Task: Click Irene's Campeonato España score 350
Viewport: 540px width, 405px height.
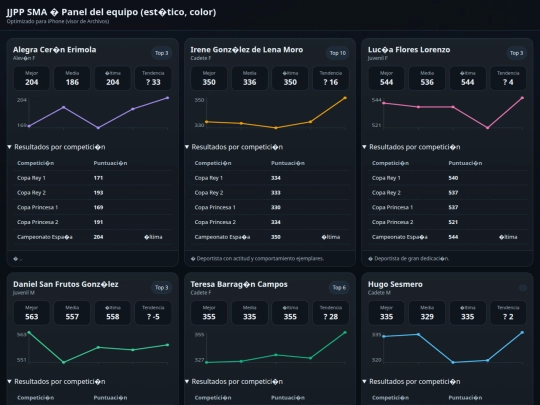Action: click(x=276, y=237)
